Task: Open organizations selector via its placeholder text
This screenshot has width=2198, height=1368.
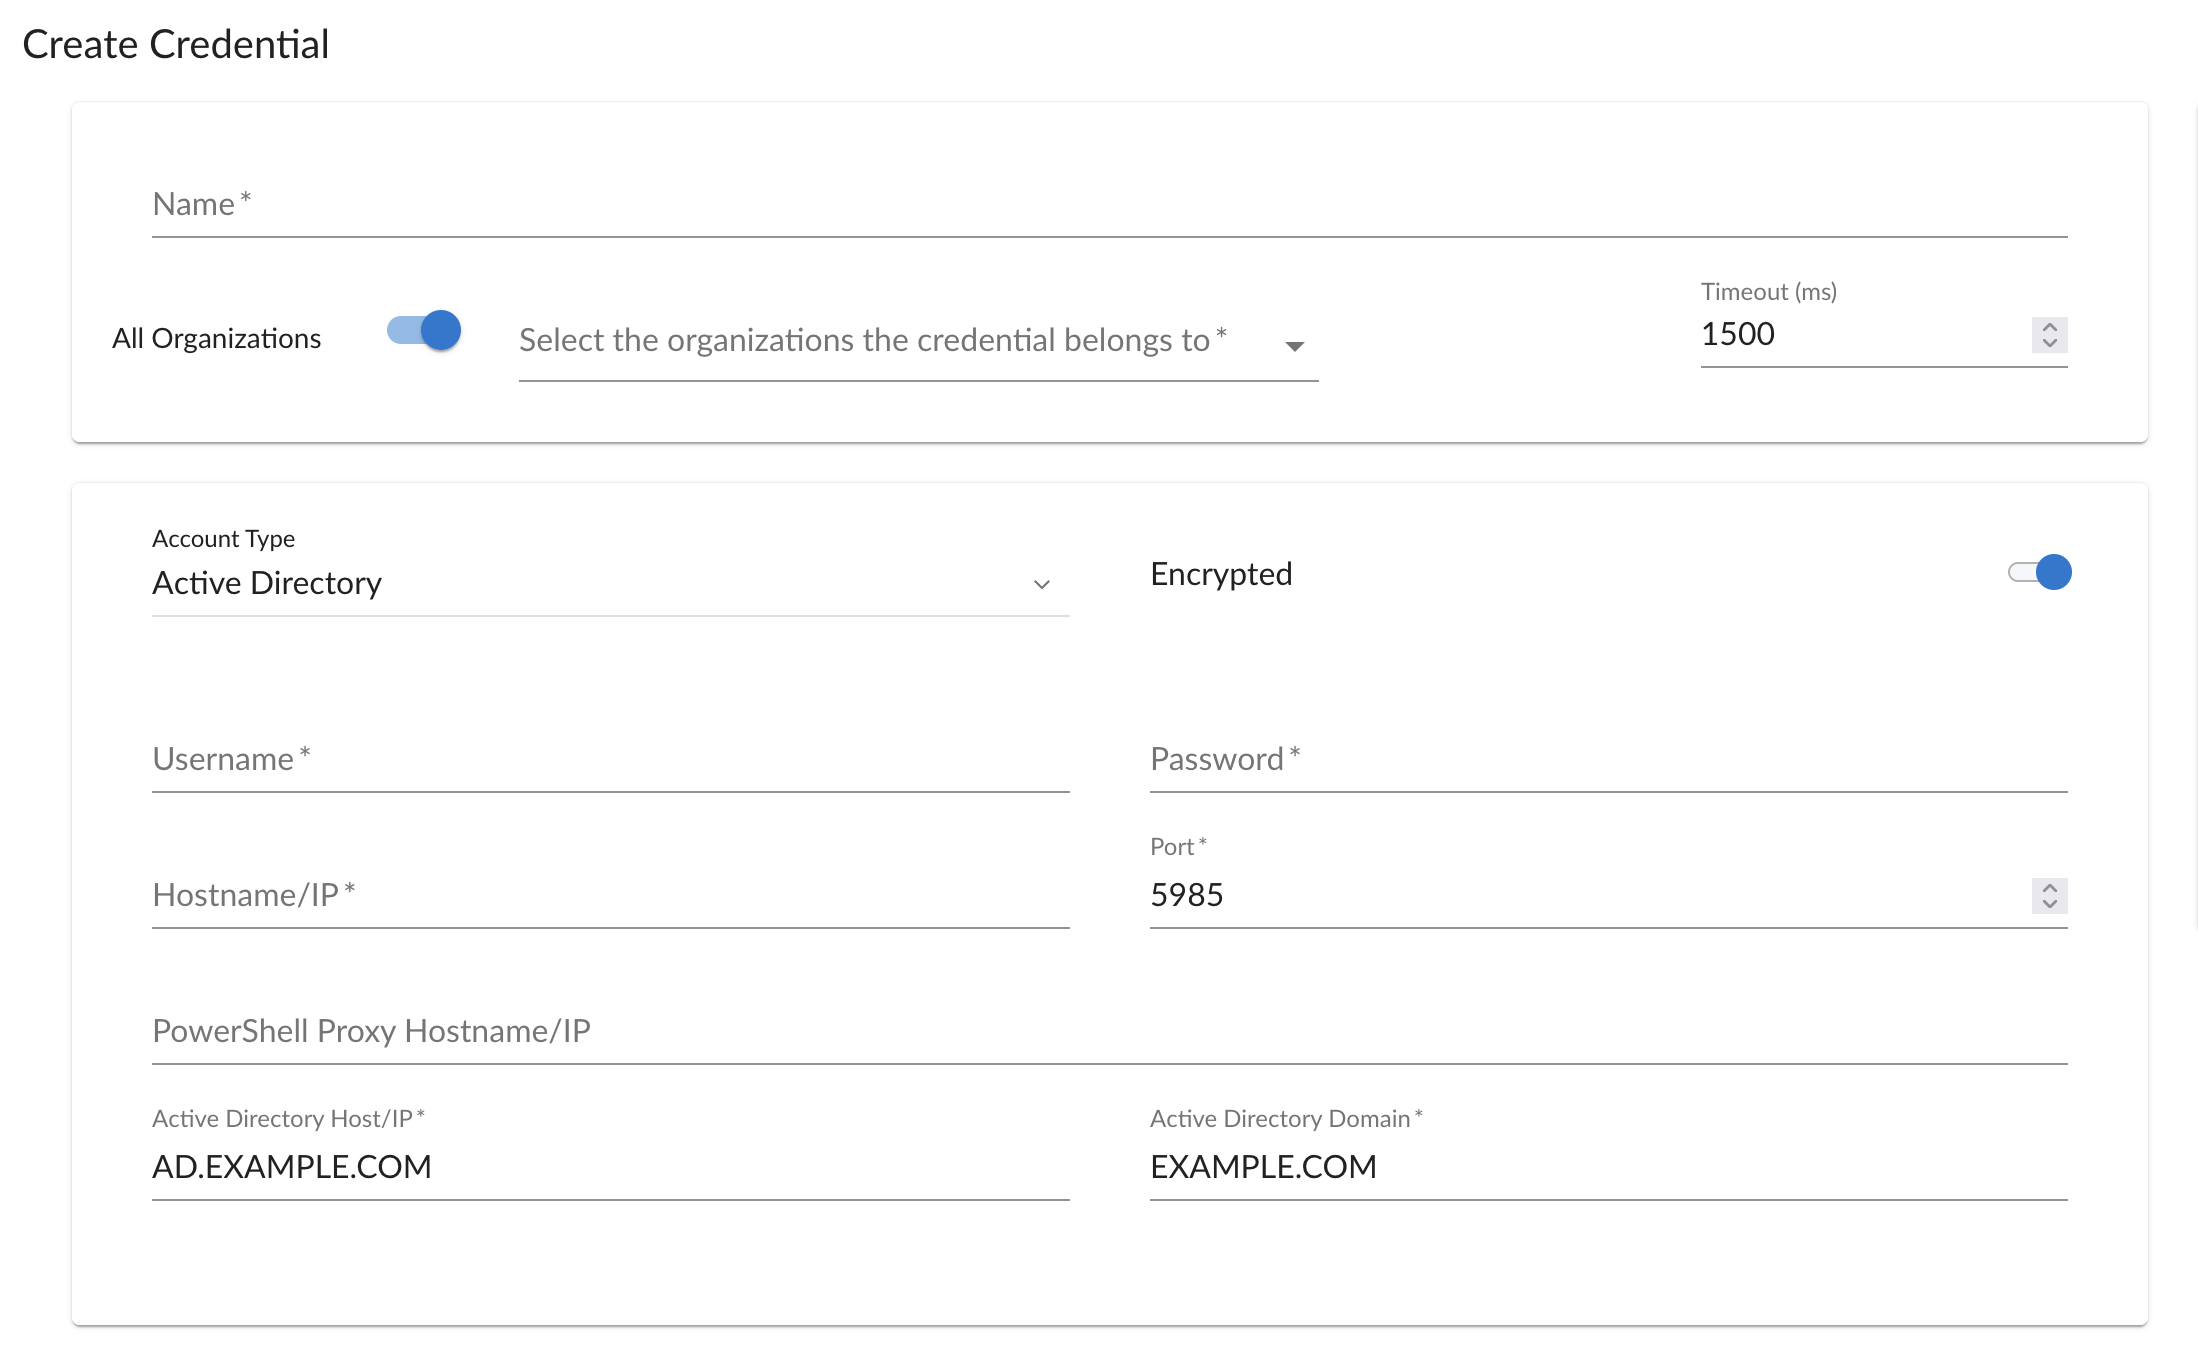Action: (864, 341)
